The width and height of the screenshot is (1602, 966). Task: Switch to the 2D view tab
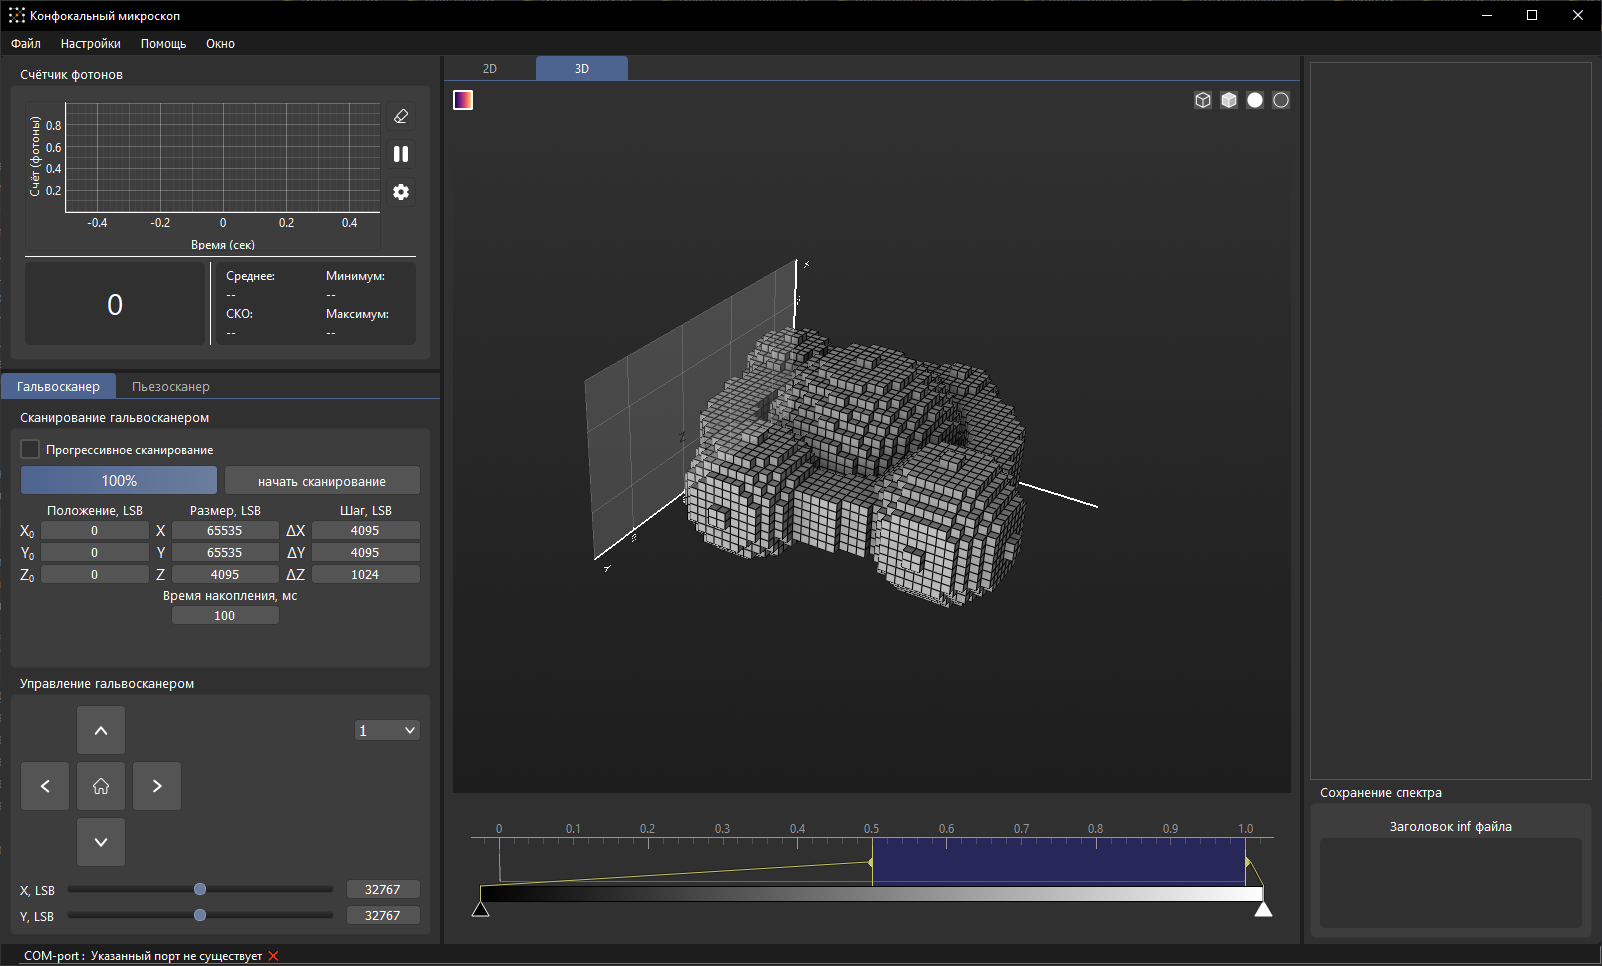click(x=490, y=68)
